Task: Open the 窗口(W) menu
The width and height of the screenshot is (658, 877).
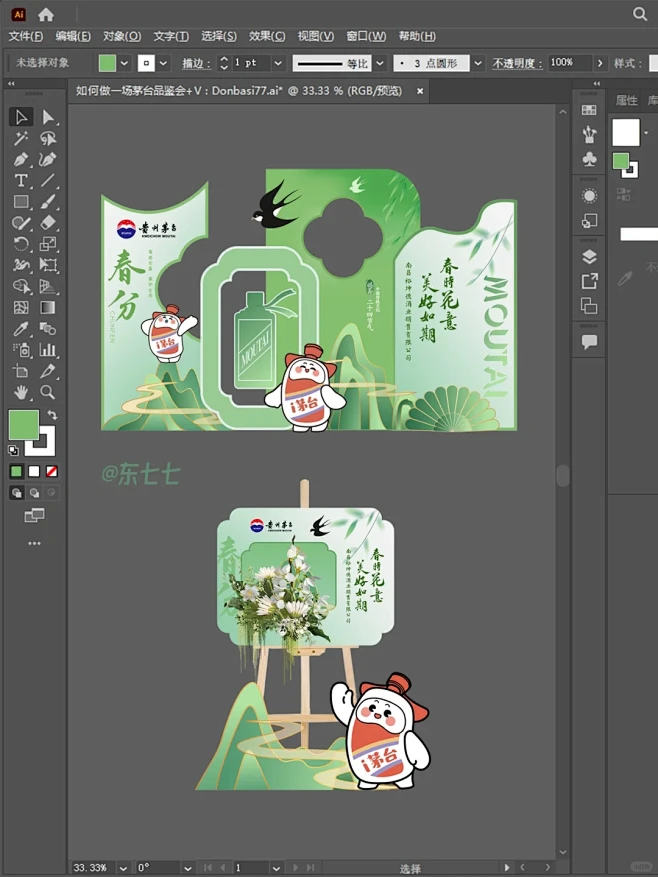Action: click(x=366, y=36)
